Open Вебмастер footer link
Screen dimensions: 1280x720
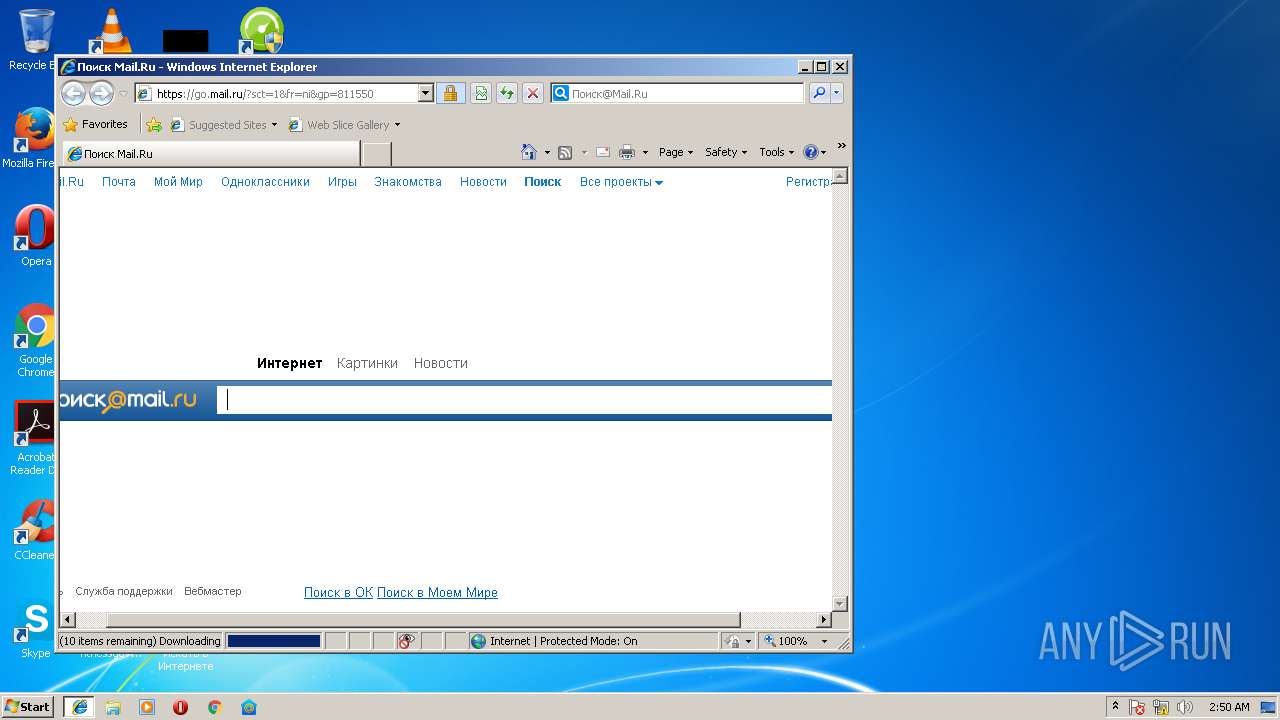tap(213, 591)
